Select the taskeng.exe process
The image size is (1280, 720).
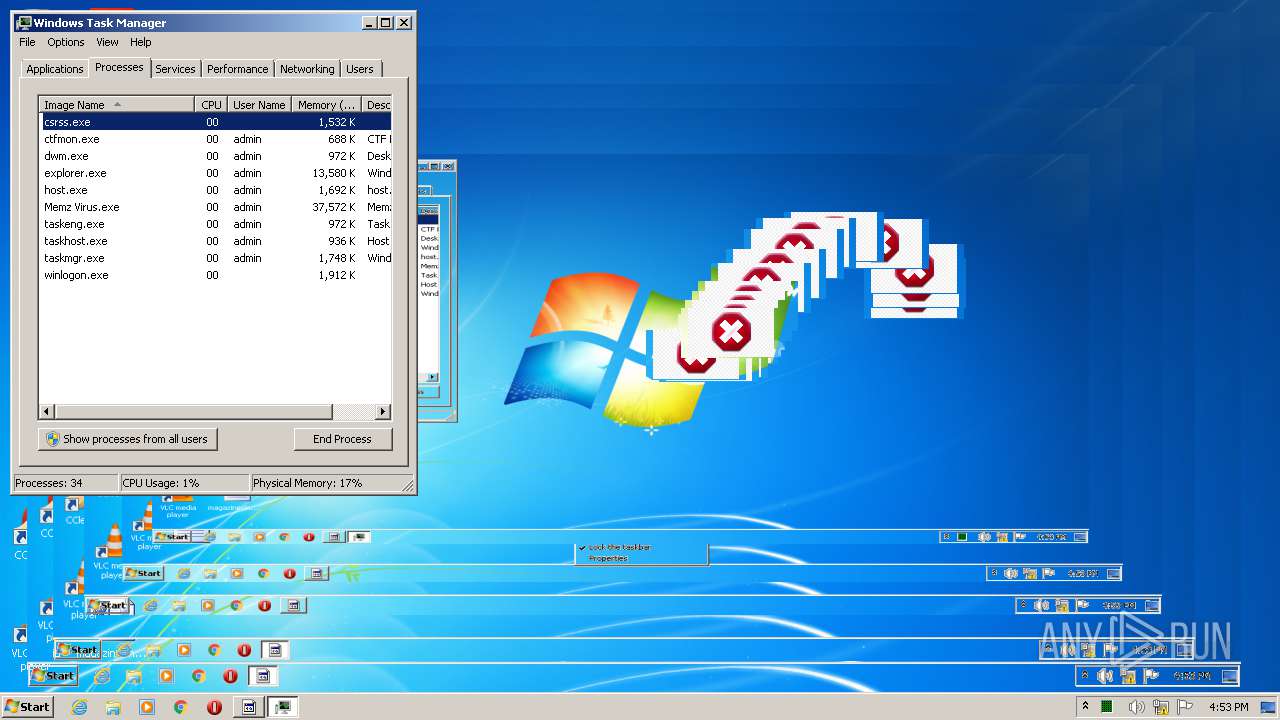click(x=215, y=224)
